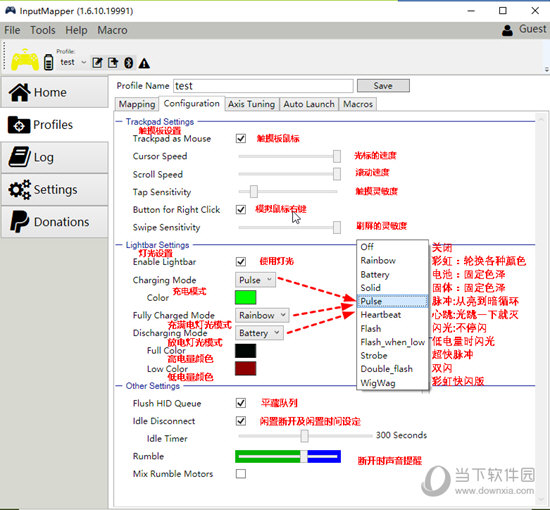The height and width of the screenshot is (510, 550).
Task: Switch to the Mapping tab
Action: (x=137, y=104)
